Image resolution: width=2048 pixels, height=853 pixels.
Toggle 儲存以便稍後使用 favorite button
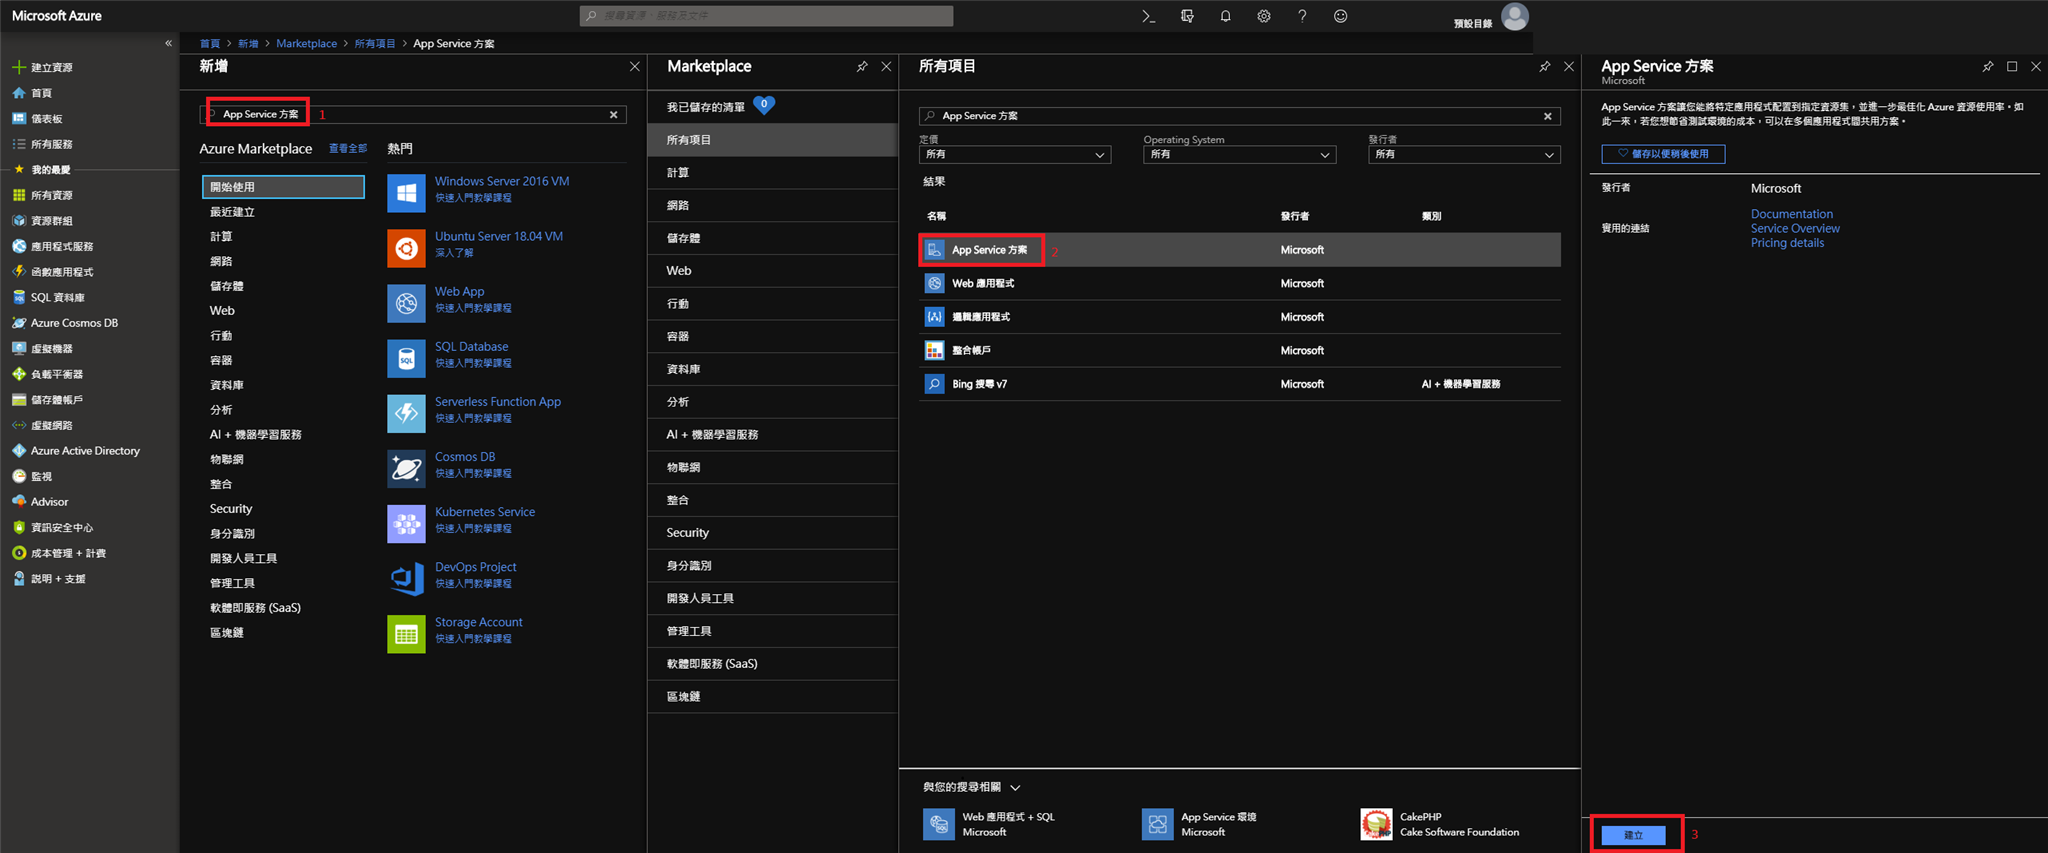(1663, 154)
